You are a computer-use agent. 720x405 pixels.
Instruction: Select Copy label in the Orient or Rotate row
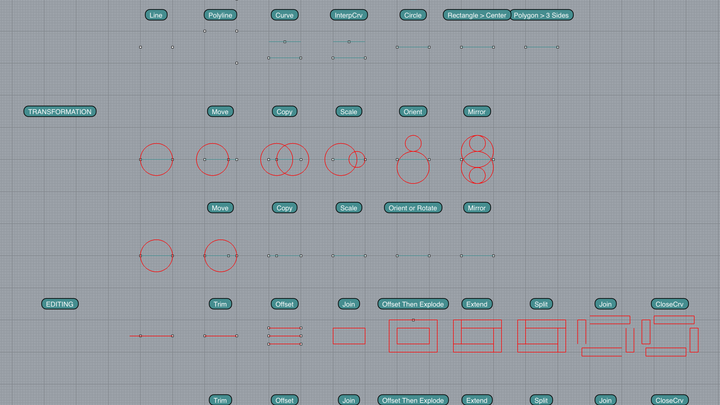[x=284, y=208]
